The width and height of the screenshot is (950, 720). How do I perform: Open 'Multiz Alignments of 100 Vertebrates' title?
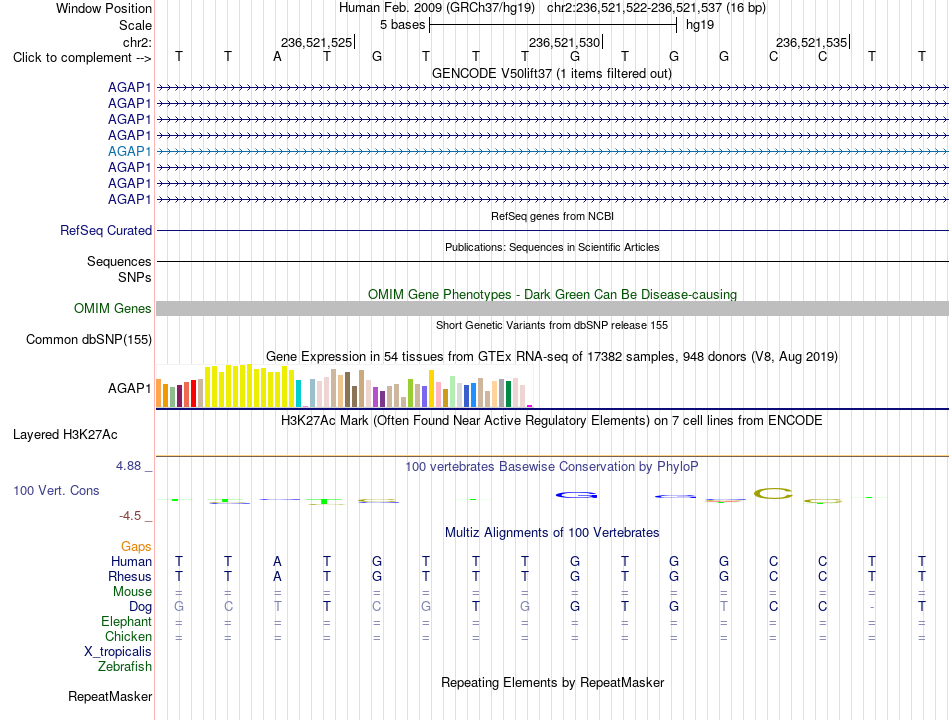click(552, 533)
